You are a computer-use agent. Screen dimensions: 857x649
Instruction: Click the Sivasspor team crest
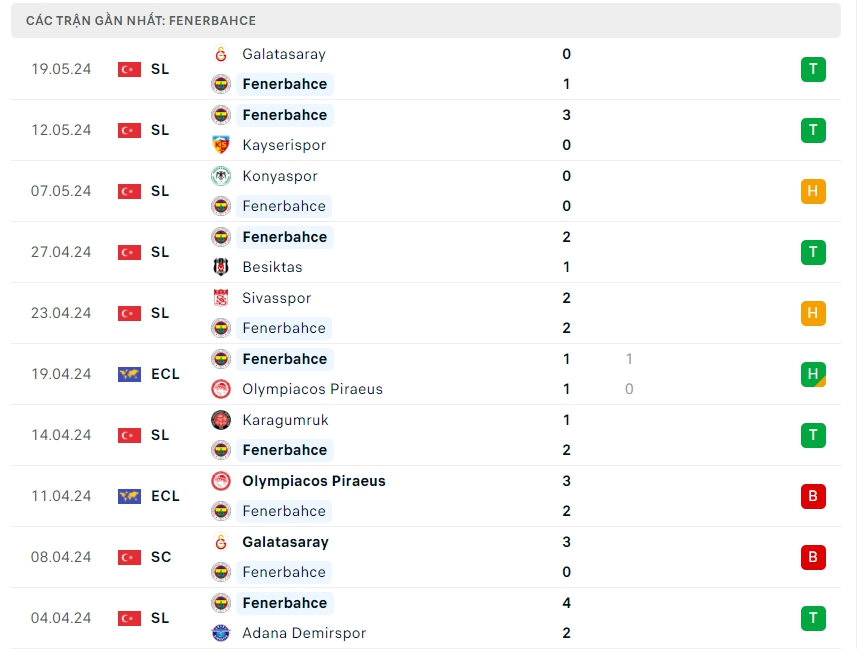[x=221, y=298]
